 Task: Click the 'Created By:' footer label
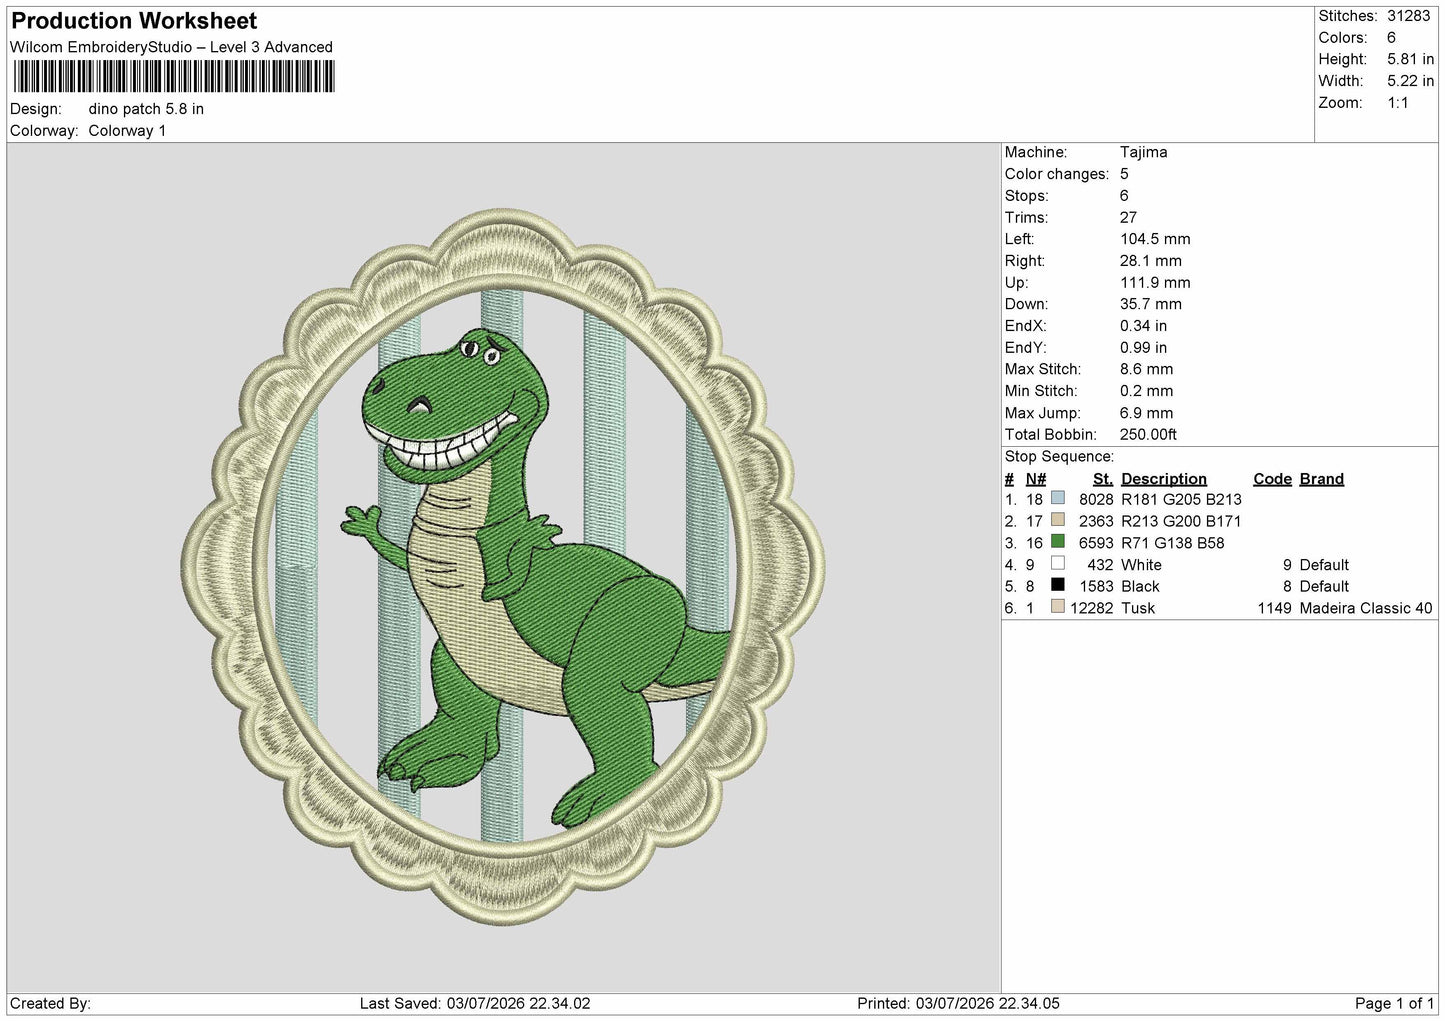pyautogui.click(x=50, y=1003)
